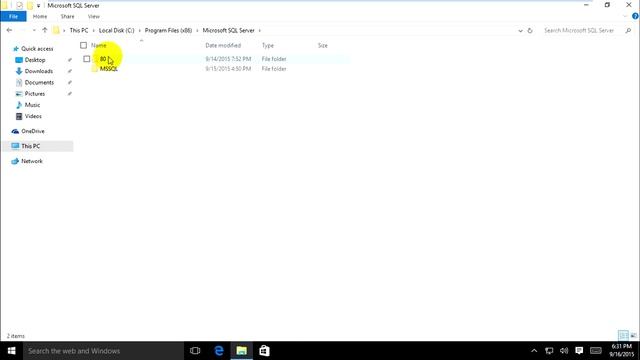This screenshot has height=360, width=640.
Task: Open the touch keyboard tray icon
Action: (x=596, y=351)
